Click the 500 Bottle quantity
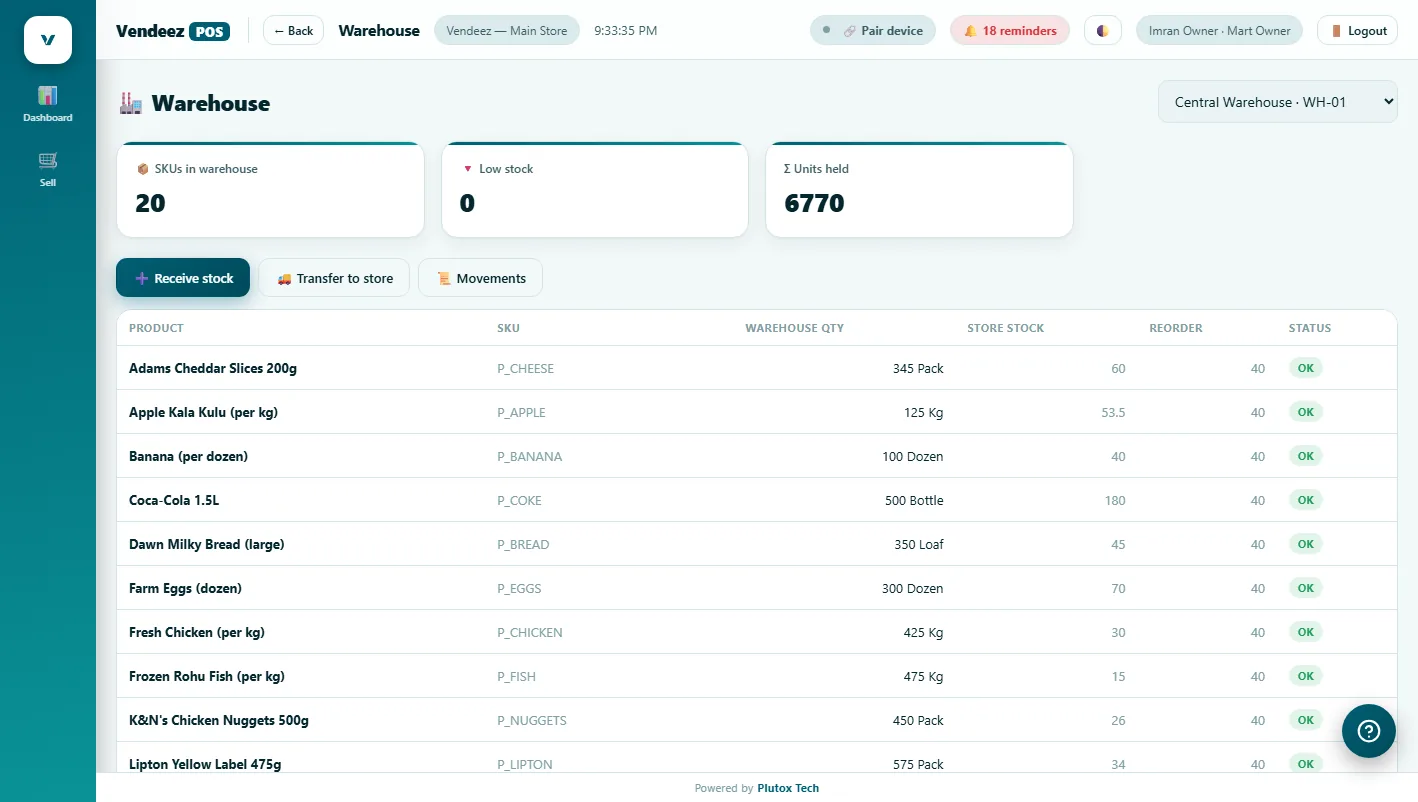The image size is (1418, 802). 914,500
